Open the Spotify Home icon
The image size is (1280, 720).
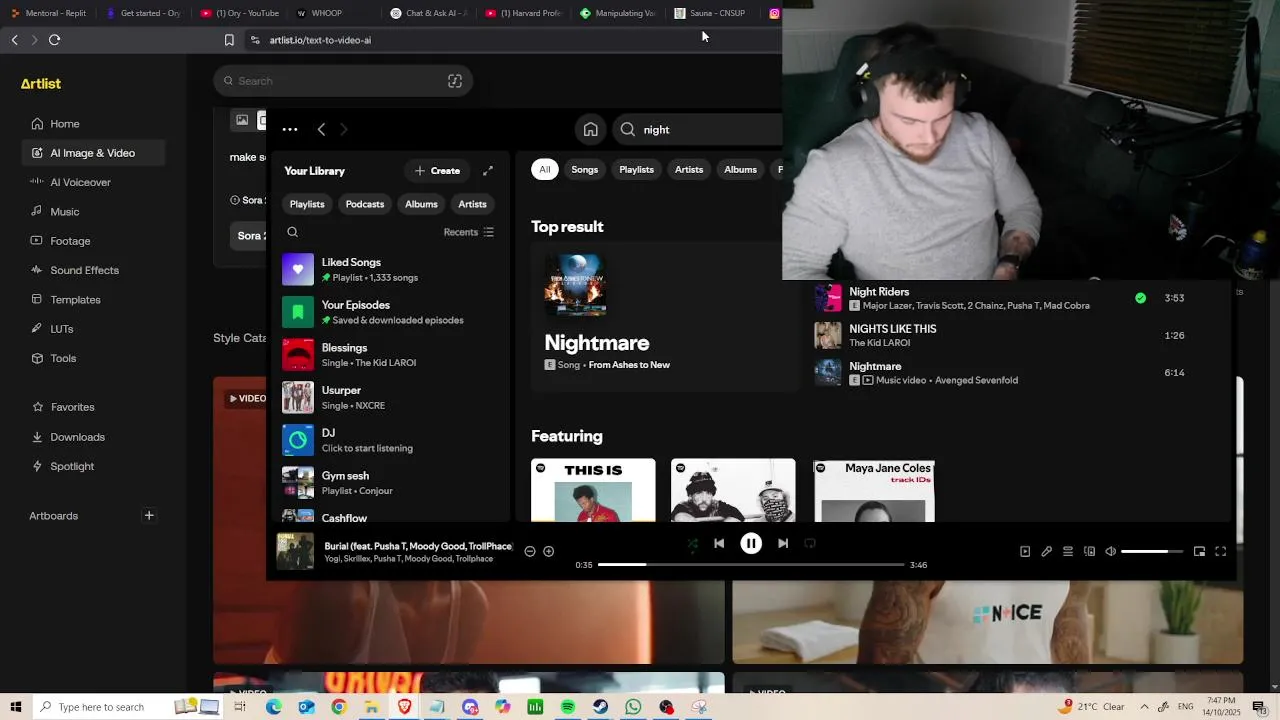pos(591,130)
